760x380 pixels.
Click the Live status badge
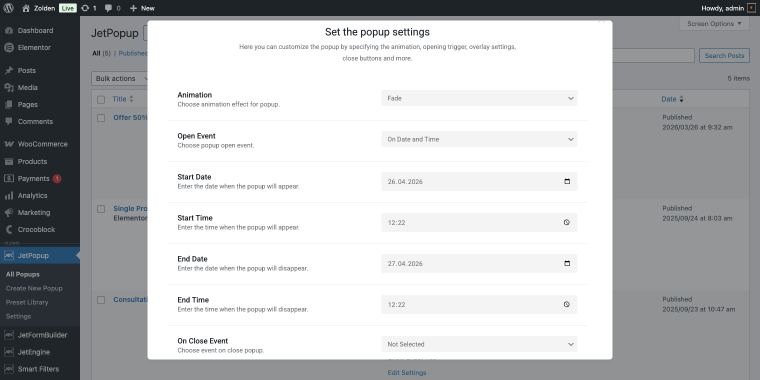68,8
